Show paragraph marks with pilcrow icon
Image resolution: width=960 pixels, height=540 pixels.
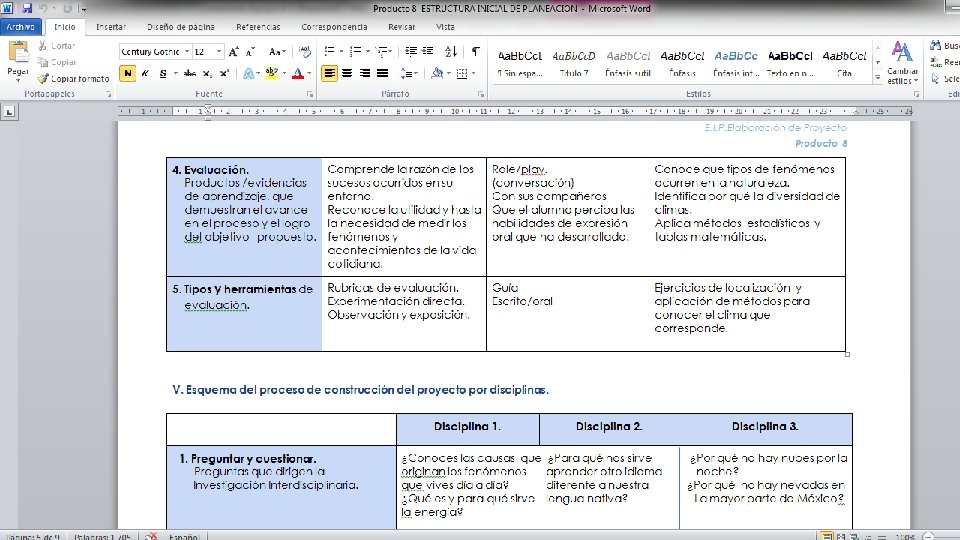point(476,51)
